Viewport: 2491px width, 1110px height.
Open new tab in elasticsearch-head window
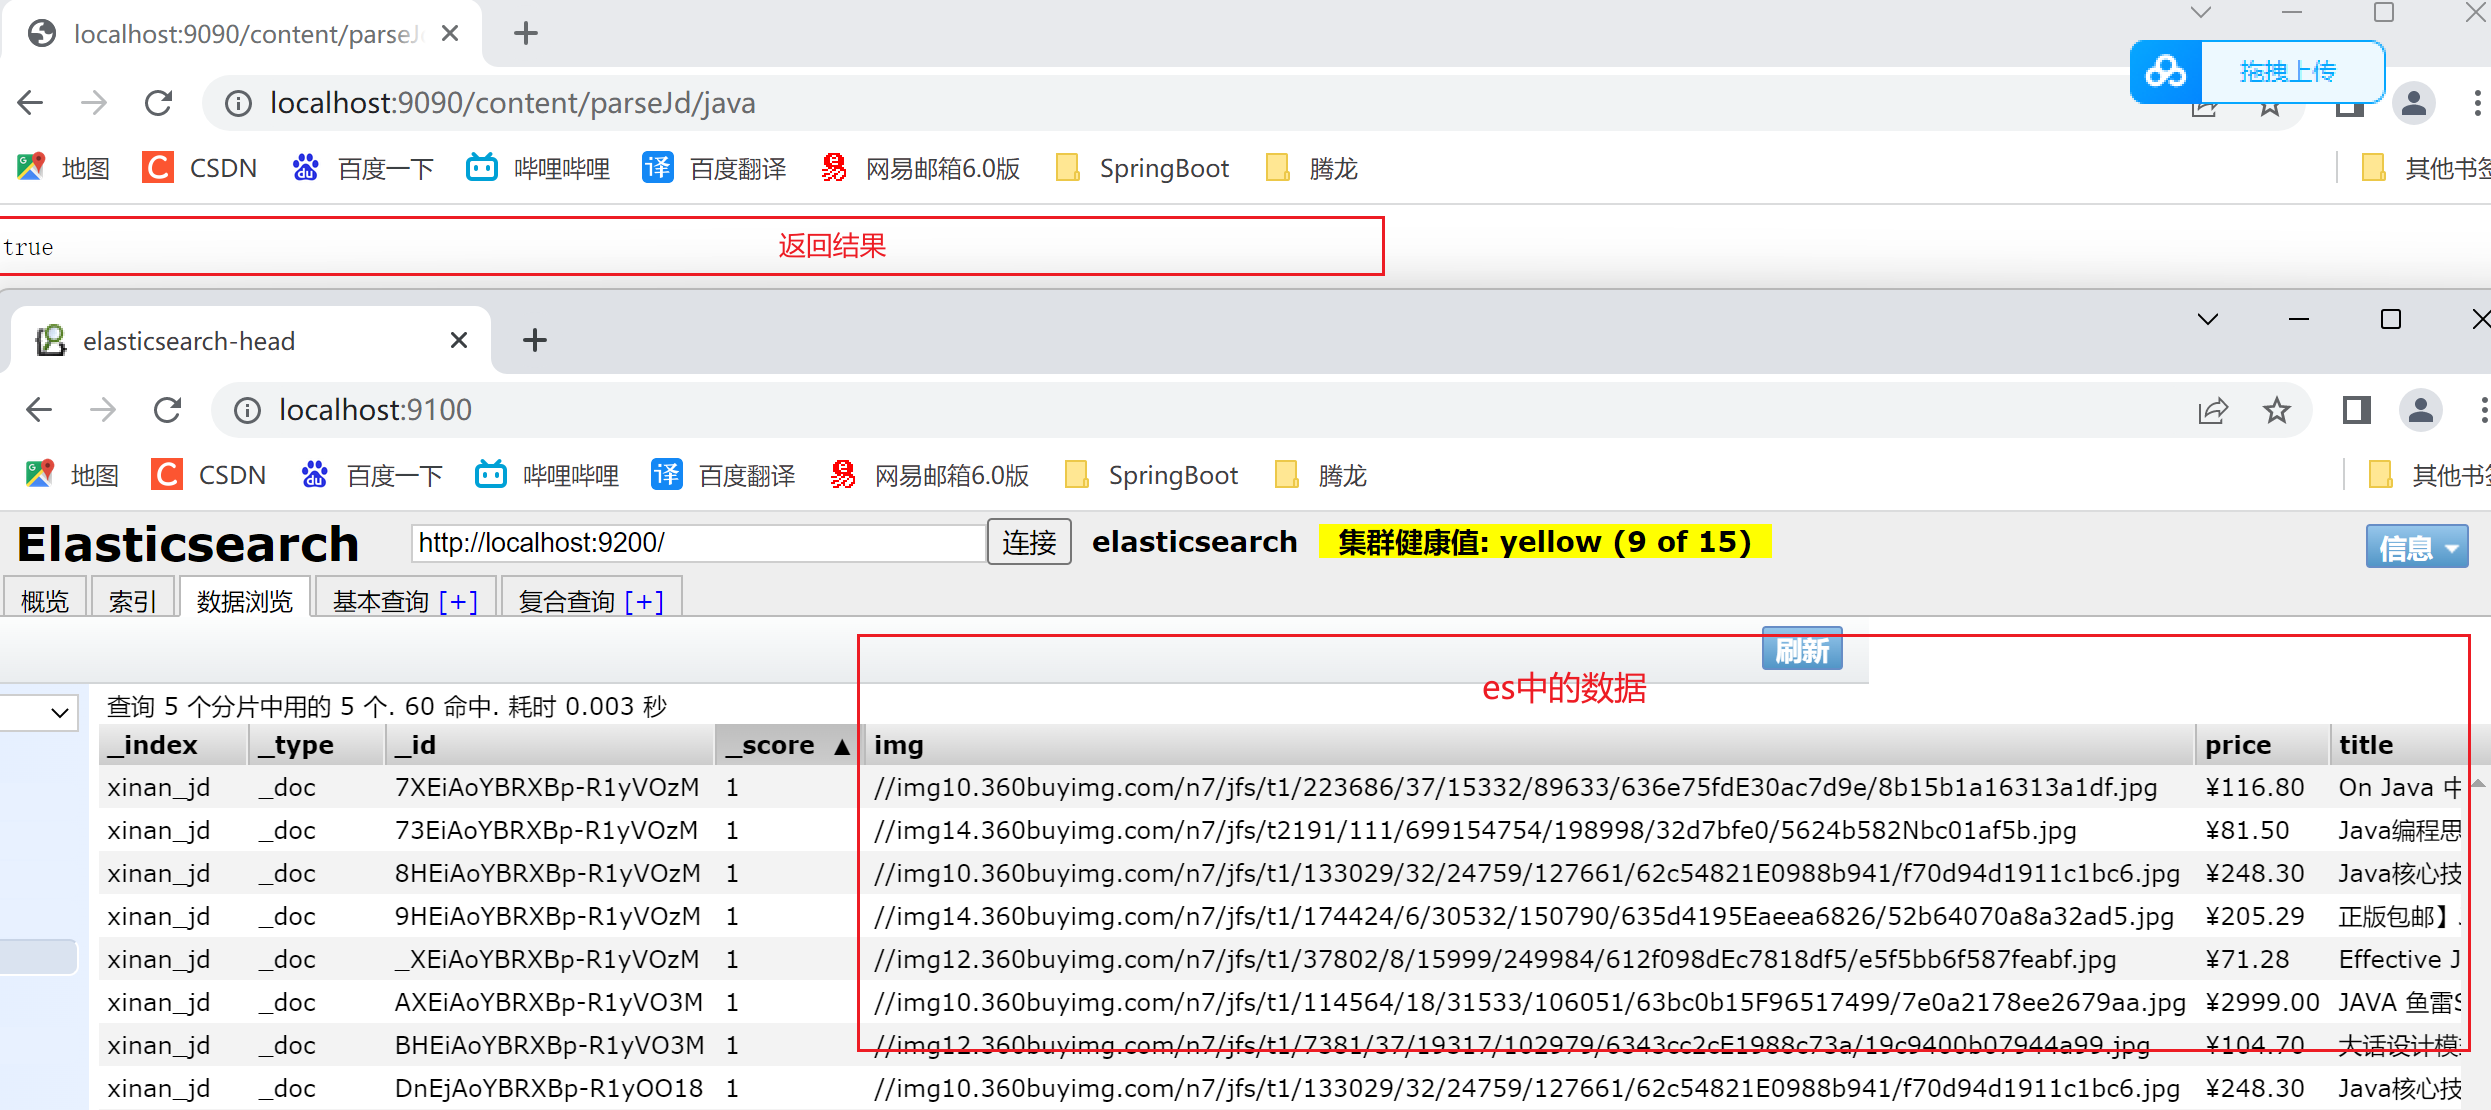coord(535,341)
